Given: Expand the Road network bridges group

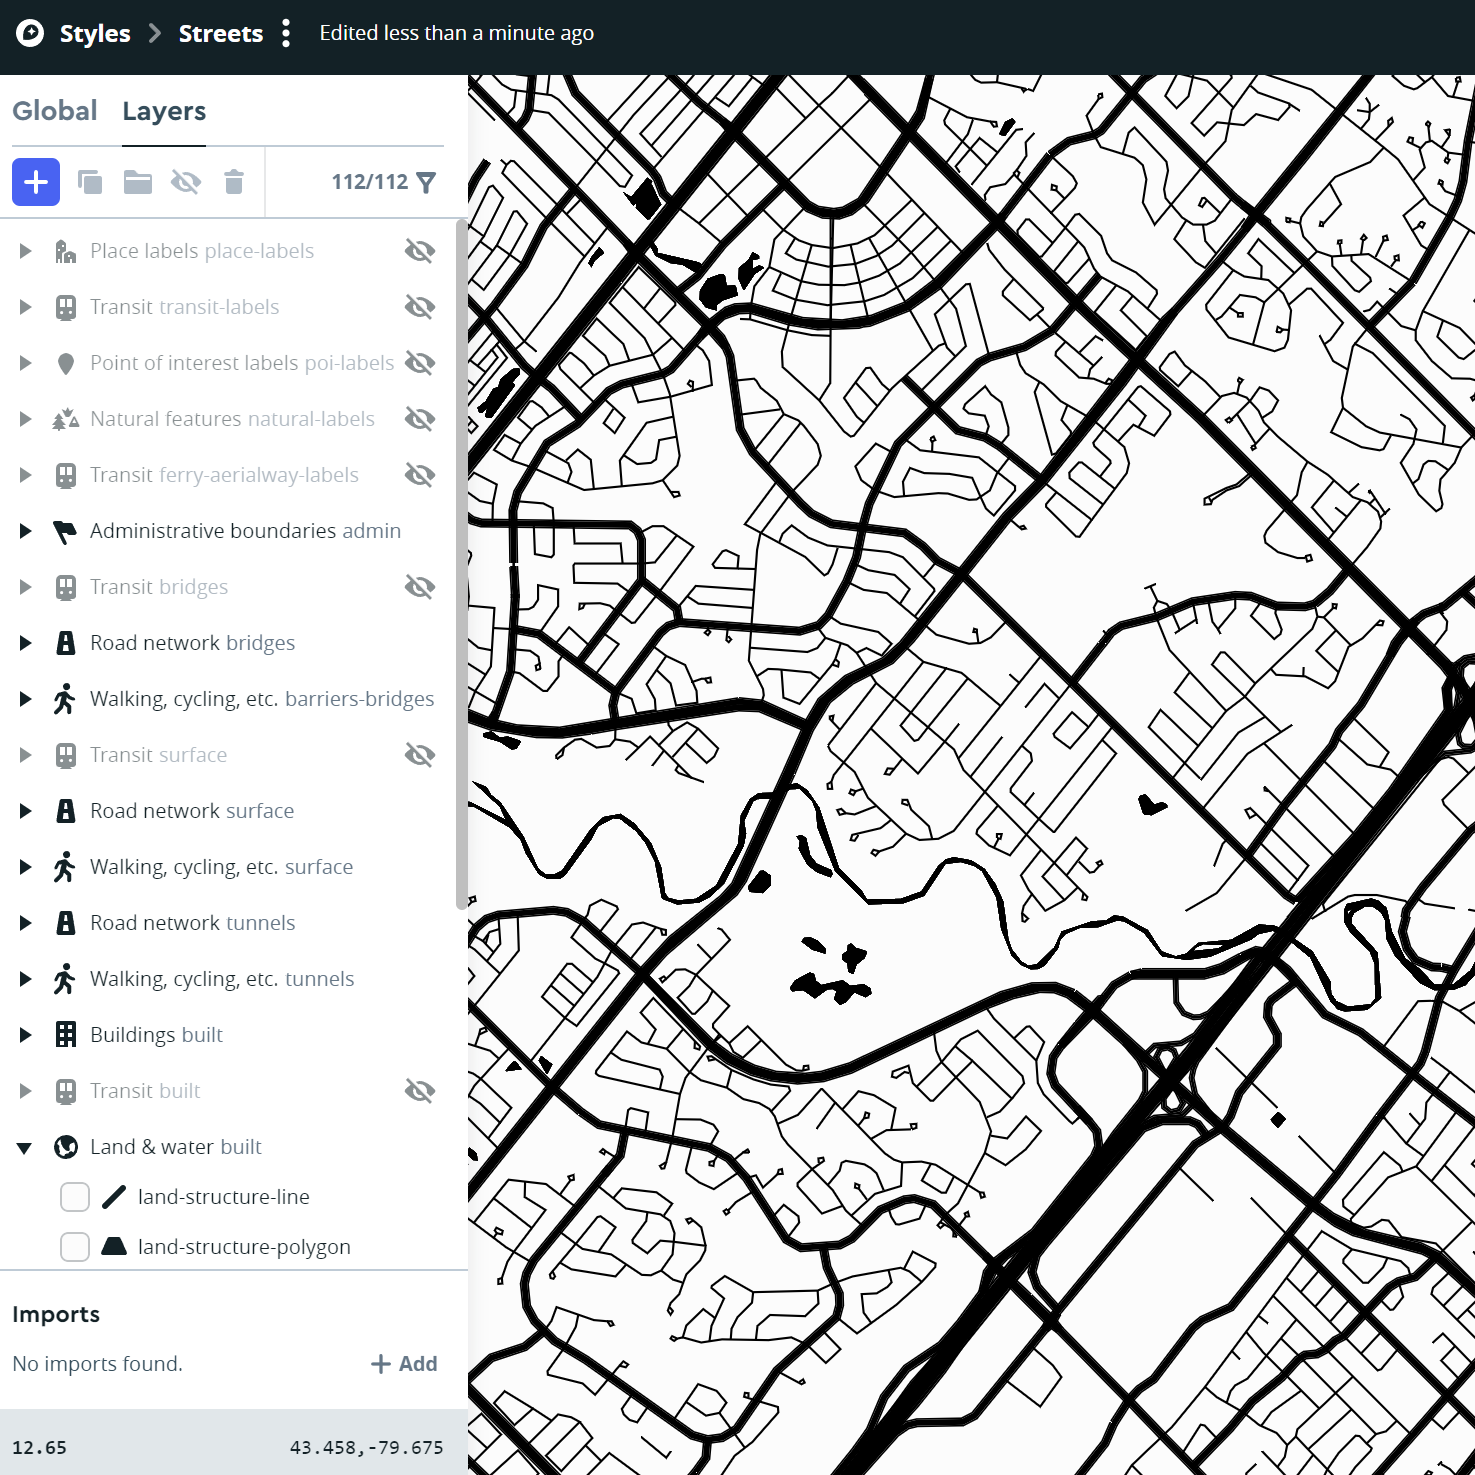Looking at the screenshot, I should (x=25, y=643).
